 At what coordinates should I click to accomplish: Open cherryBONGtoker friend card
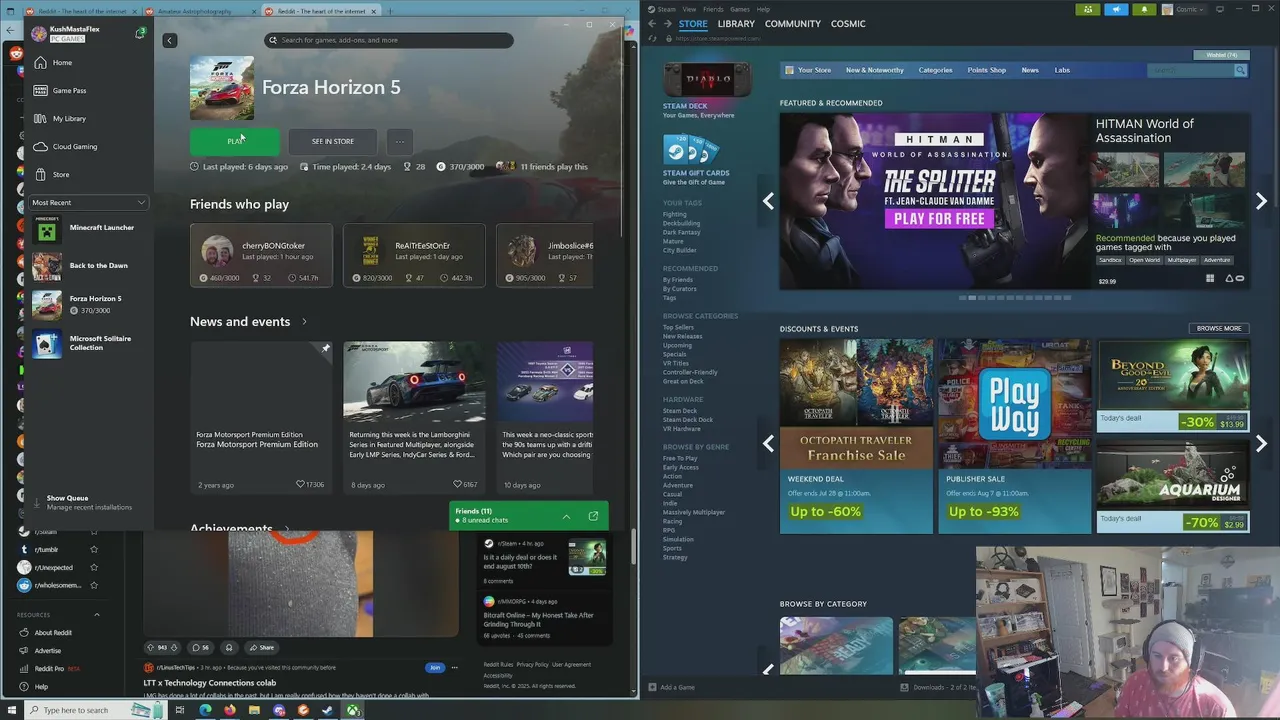tap(261, 255)
